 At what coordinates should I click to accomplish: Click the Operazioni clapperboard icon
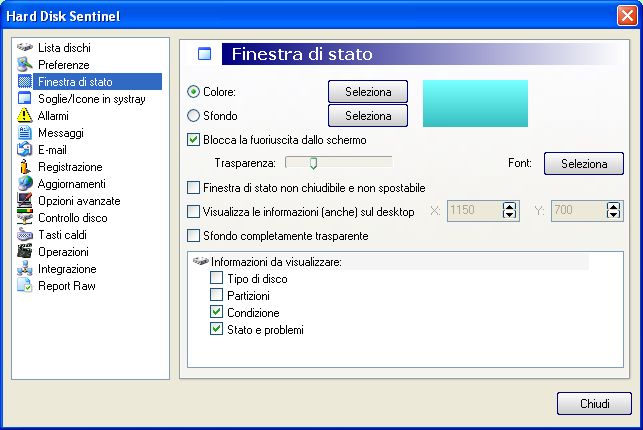[25, 252]
